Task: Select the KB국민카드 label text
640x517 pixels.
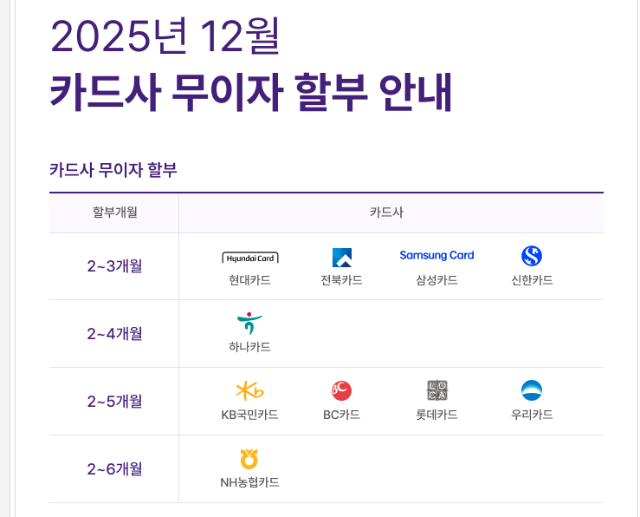Action: click(249, 415)
